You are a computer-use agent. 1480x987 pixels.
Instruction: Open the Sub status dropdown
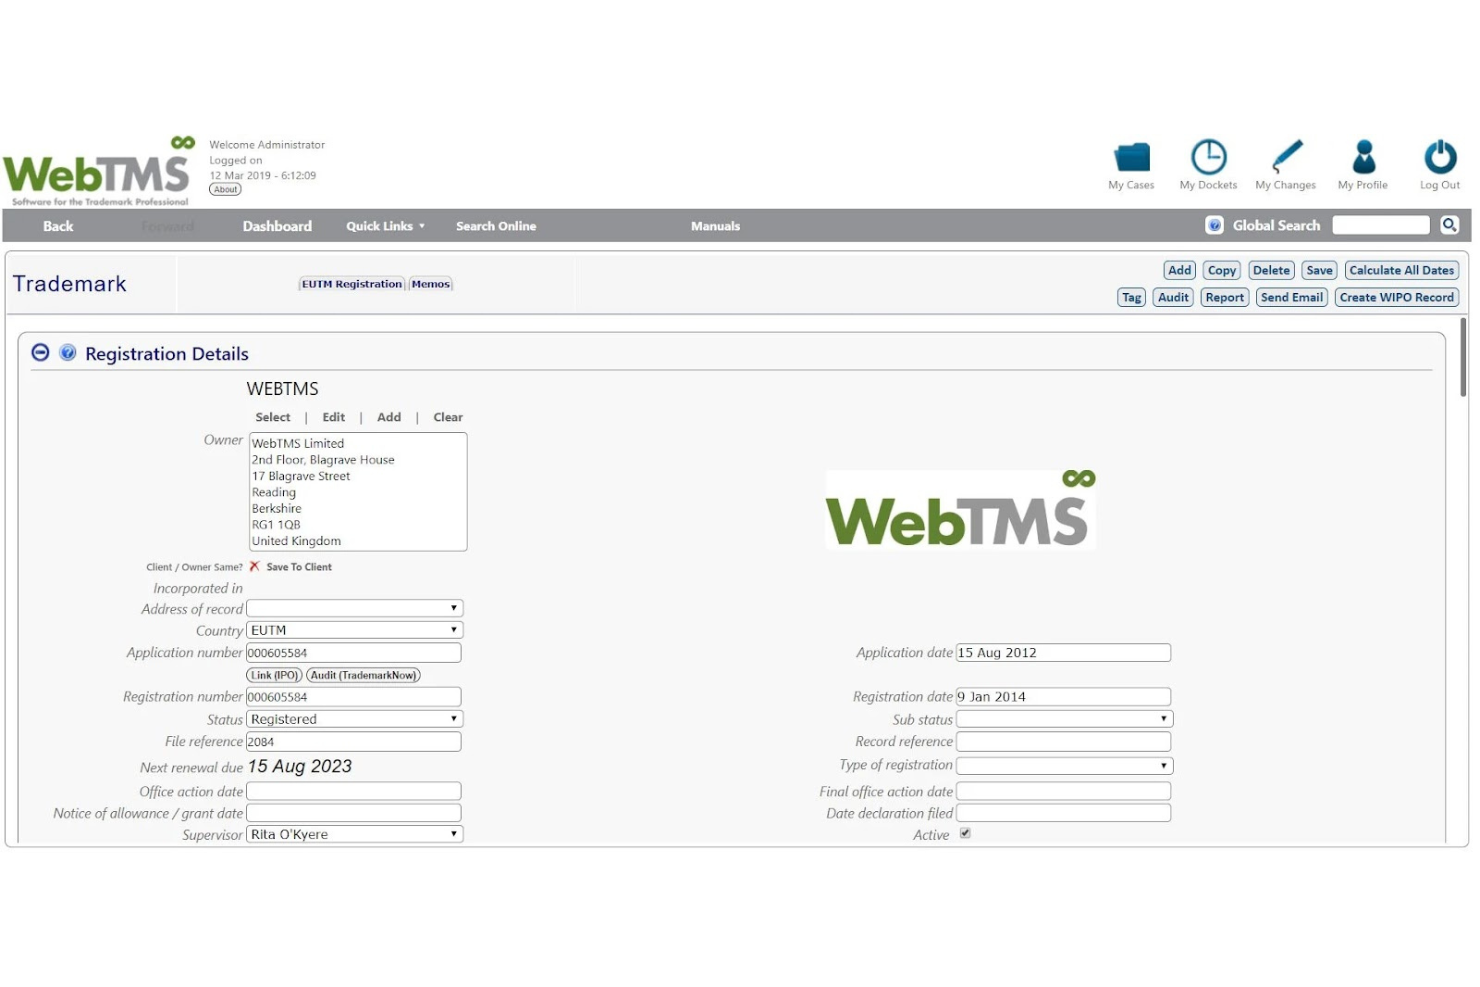point(1064,719)
